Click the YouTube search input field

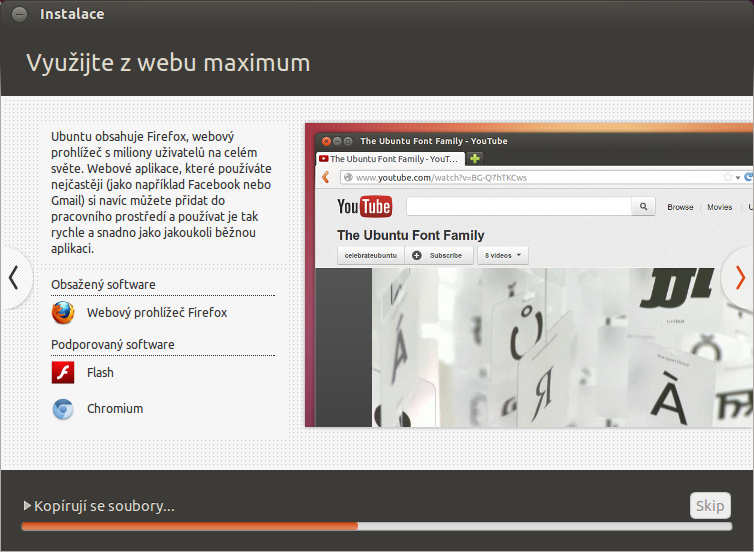tap(519, 207)
